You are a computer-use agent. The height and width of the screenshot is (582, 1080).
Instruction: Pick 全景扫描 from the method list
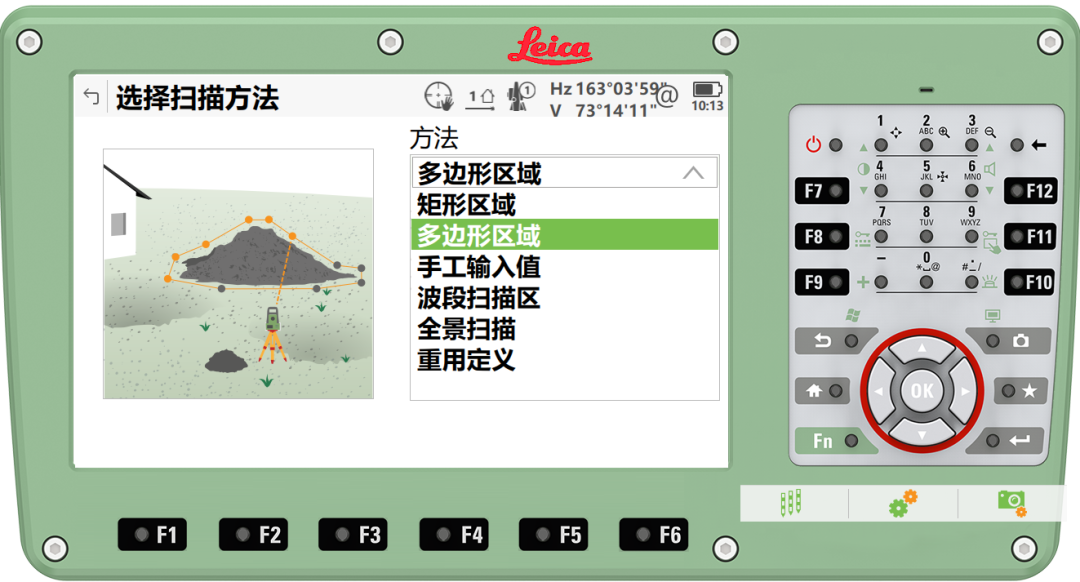coord(564,329)
